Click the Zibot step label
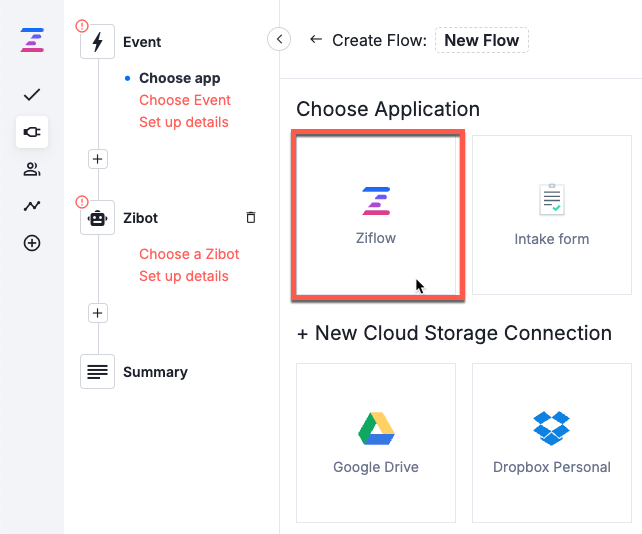The width and height of the screenshot is (642, 534). coord(140,218)
